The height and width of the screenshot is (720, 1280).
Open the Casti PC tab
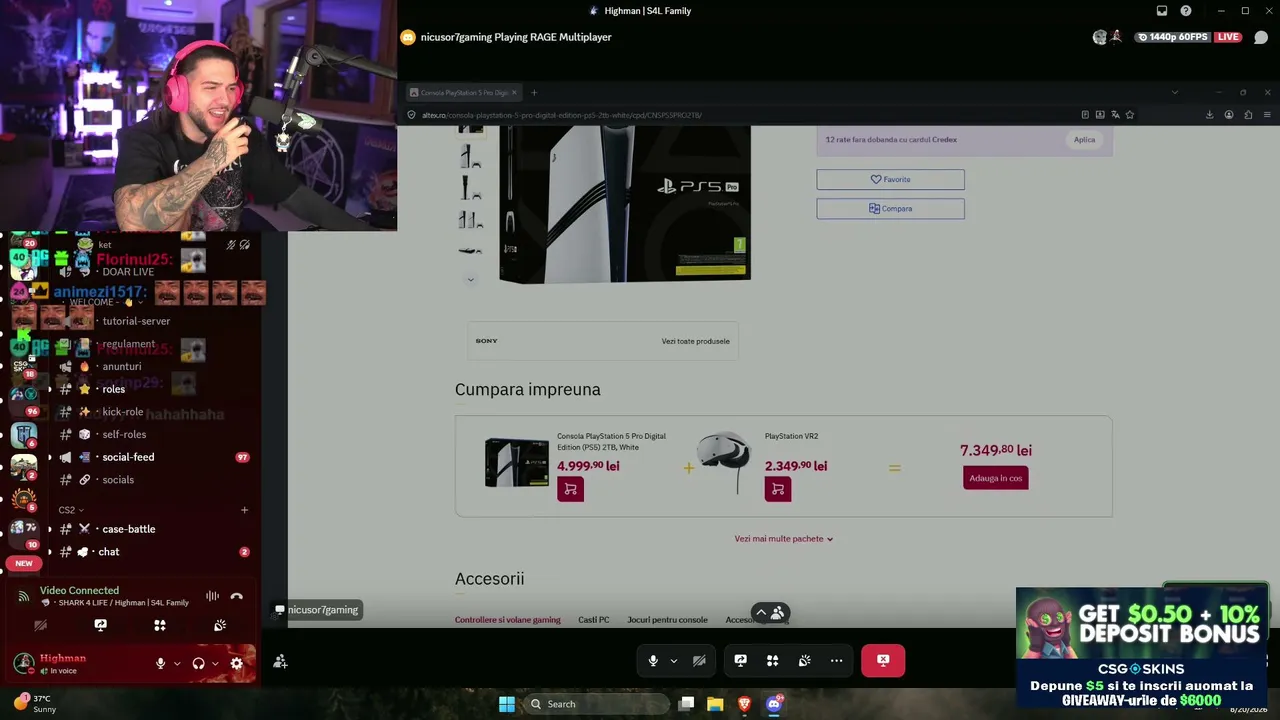(x=594, y=620)
